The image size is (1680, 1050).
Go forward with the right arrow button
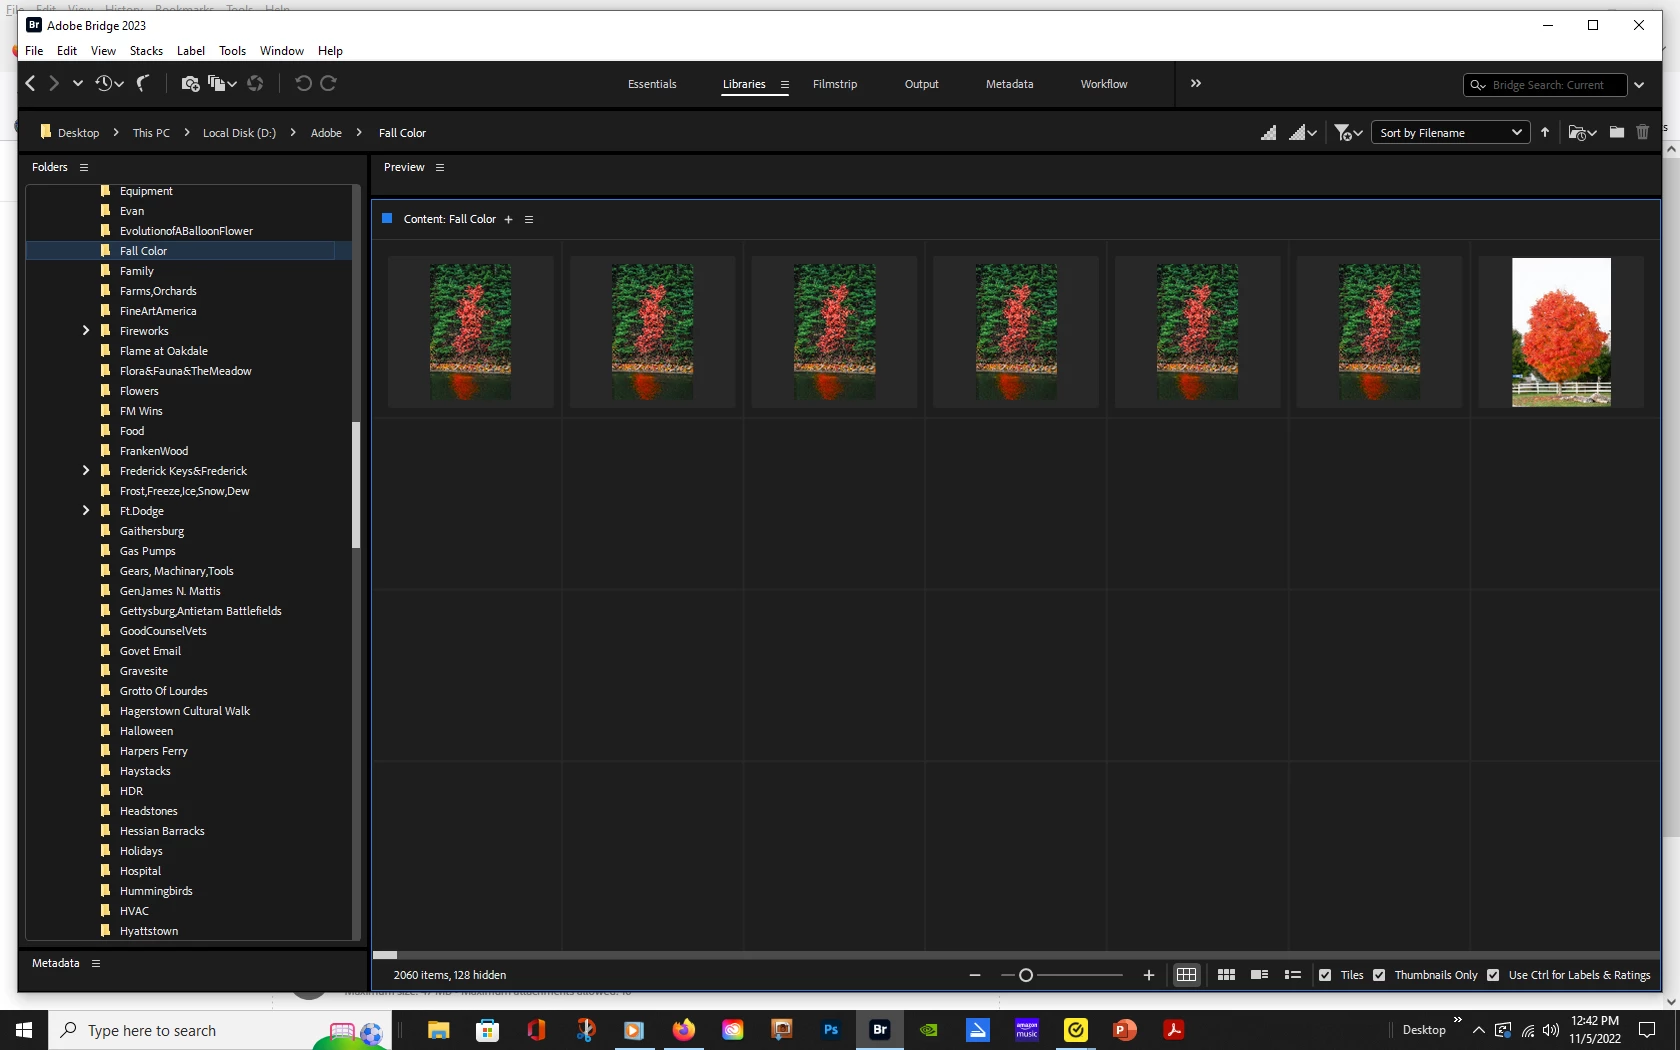click(x=54, y=84)
